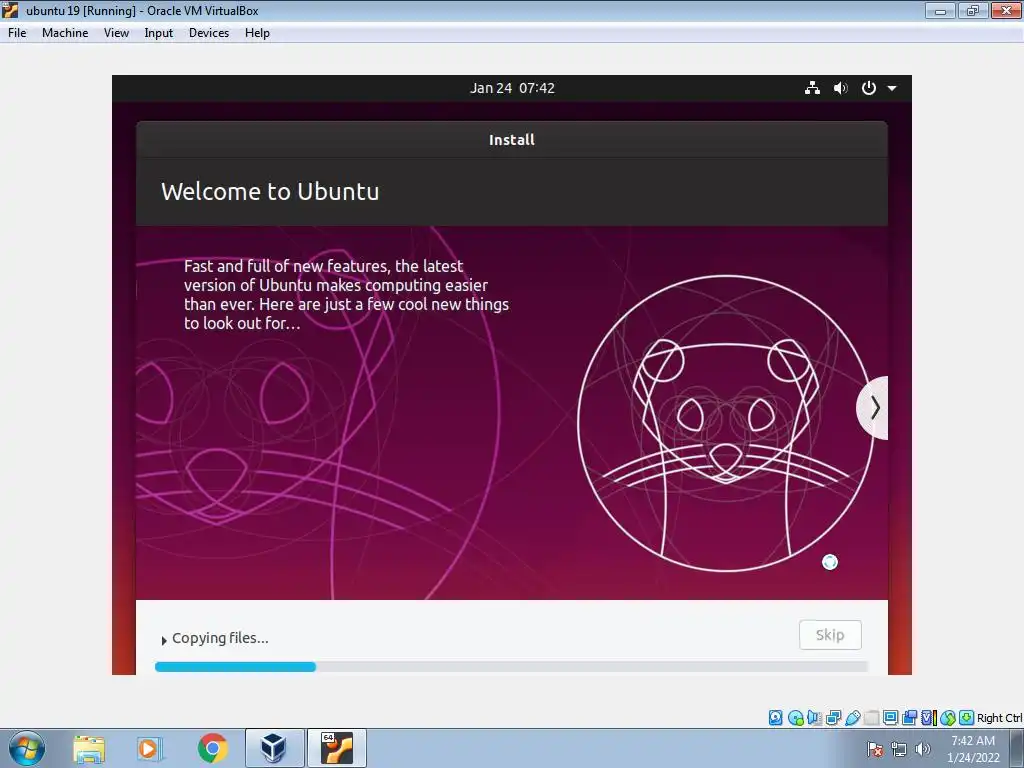This screenshot has width=1024, height=768.
Task: Open the Windows clock showing 7:42 AM
Action: click(973, 749)
